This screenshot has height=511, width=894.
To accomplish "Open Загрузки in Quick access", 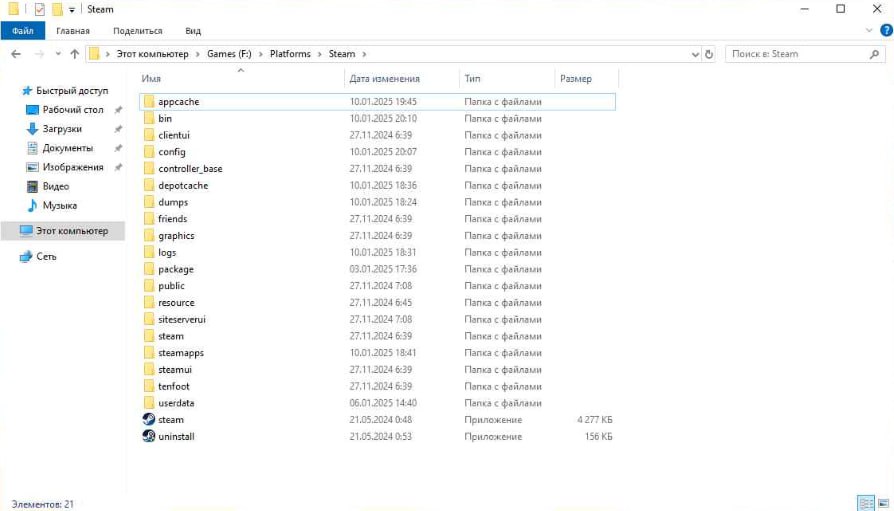I will (62, 129).
